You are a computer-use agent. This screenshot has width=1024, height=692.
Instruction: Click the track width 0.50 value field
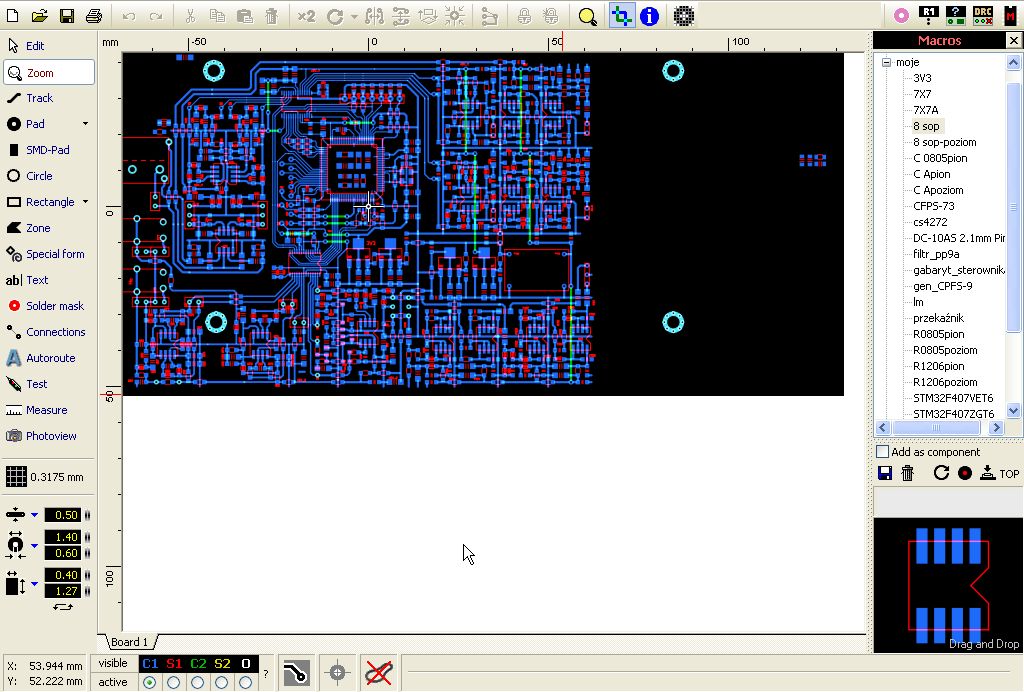(66, 515)
